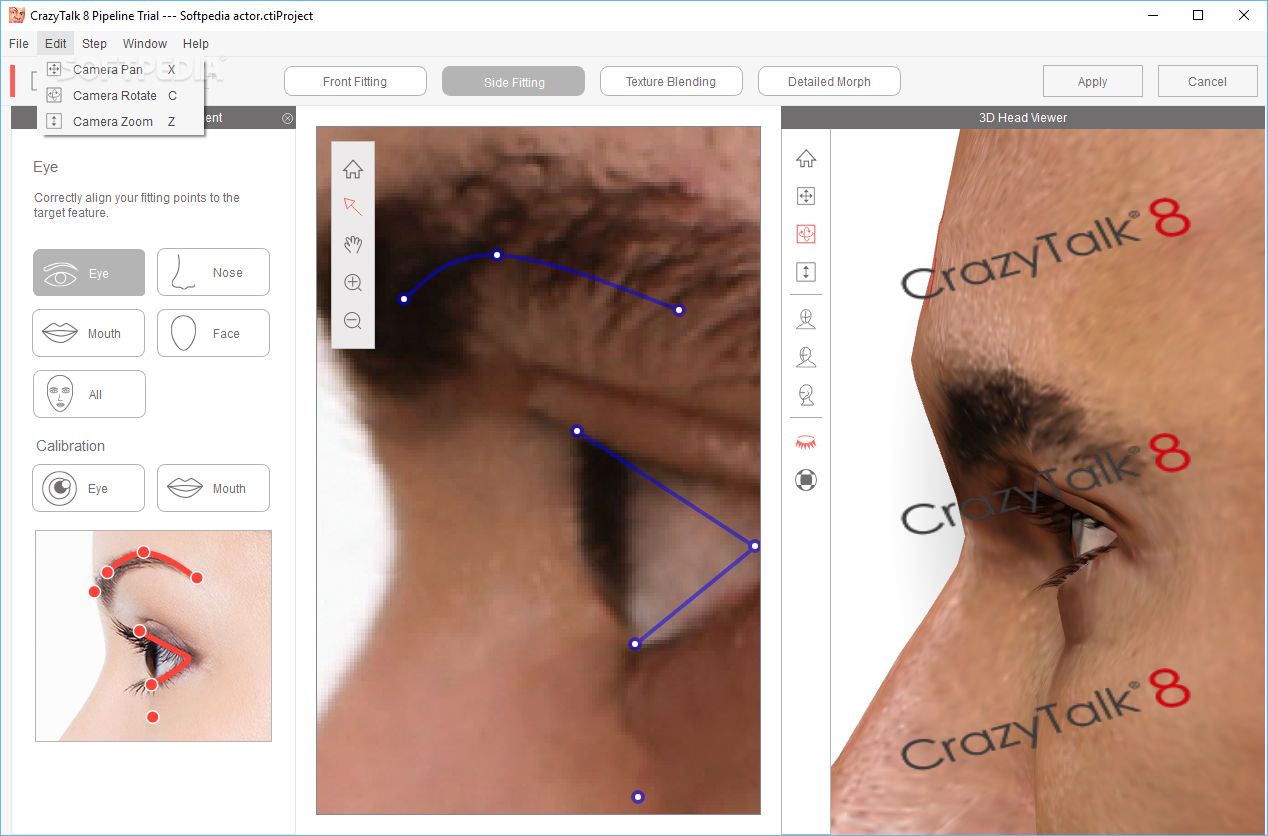This screenshot has width=1268, height=836.
Task: Select the Side Fitting step
Action: (513, 81)
